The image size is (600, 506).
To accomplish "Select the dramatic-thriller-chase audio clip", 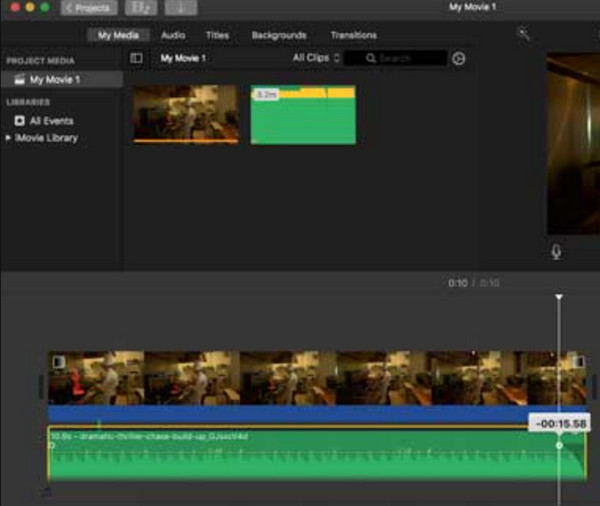I will pyautogui.click(x=317, y=452).
